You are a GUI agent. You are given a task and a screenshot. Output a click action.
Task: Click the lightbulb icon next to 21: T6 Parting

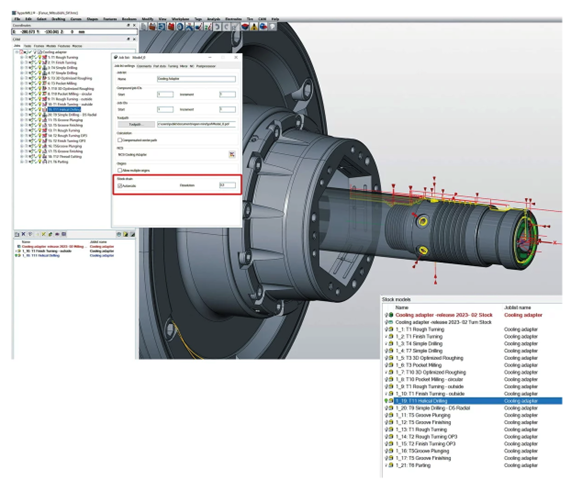pyautogui.click(x=40, y=162)
